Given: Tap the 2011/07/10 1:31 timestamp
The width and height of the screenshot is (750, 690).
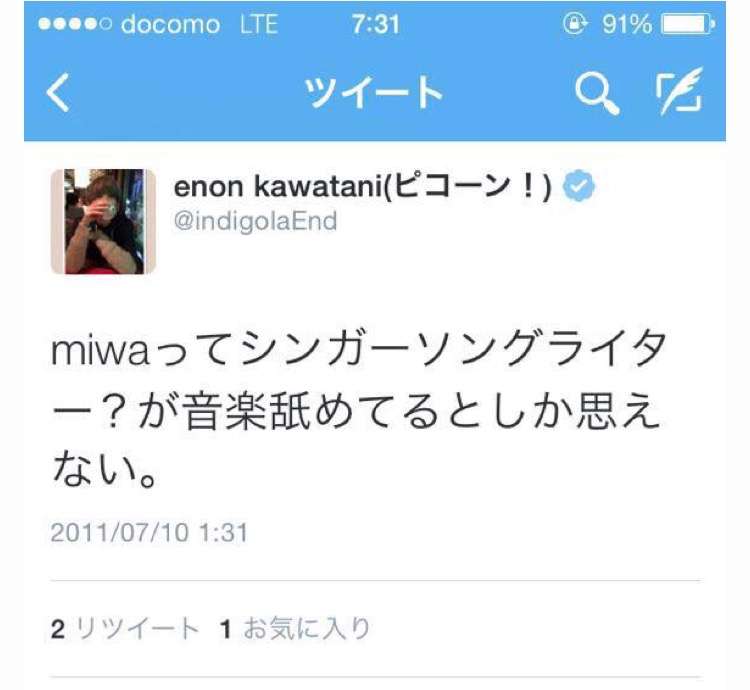Looking at the screenshot, I should pos(149,533).
